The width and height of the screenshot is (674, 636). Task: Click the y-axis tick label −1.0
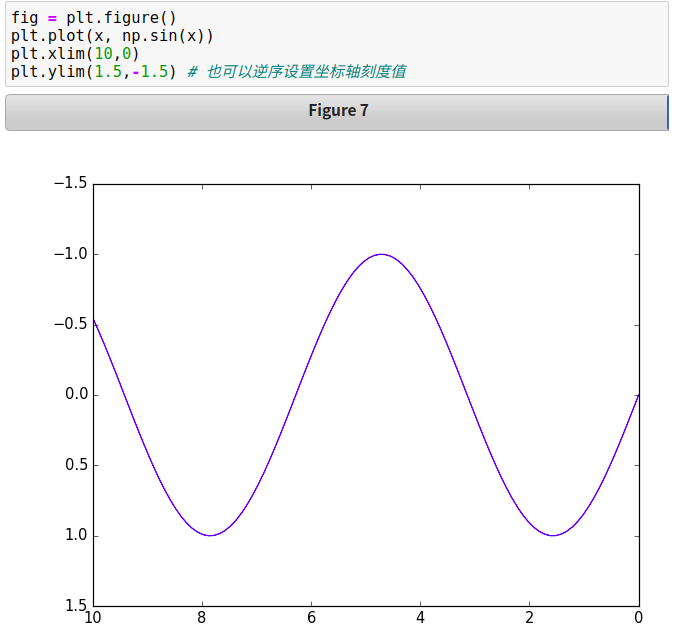[71, 254]
